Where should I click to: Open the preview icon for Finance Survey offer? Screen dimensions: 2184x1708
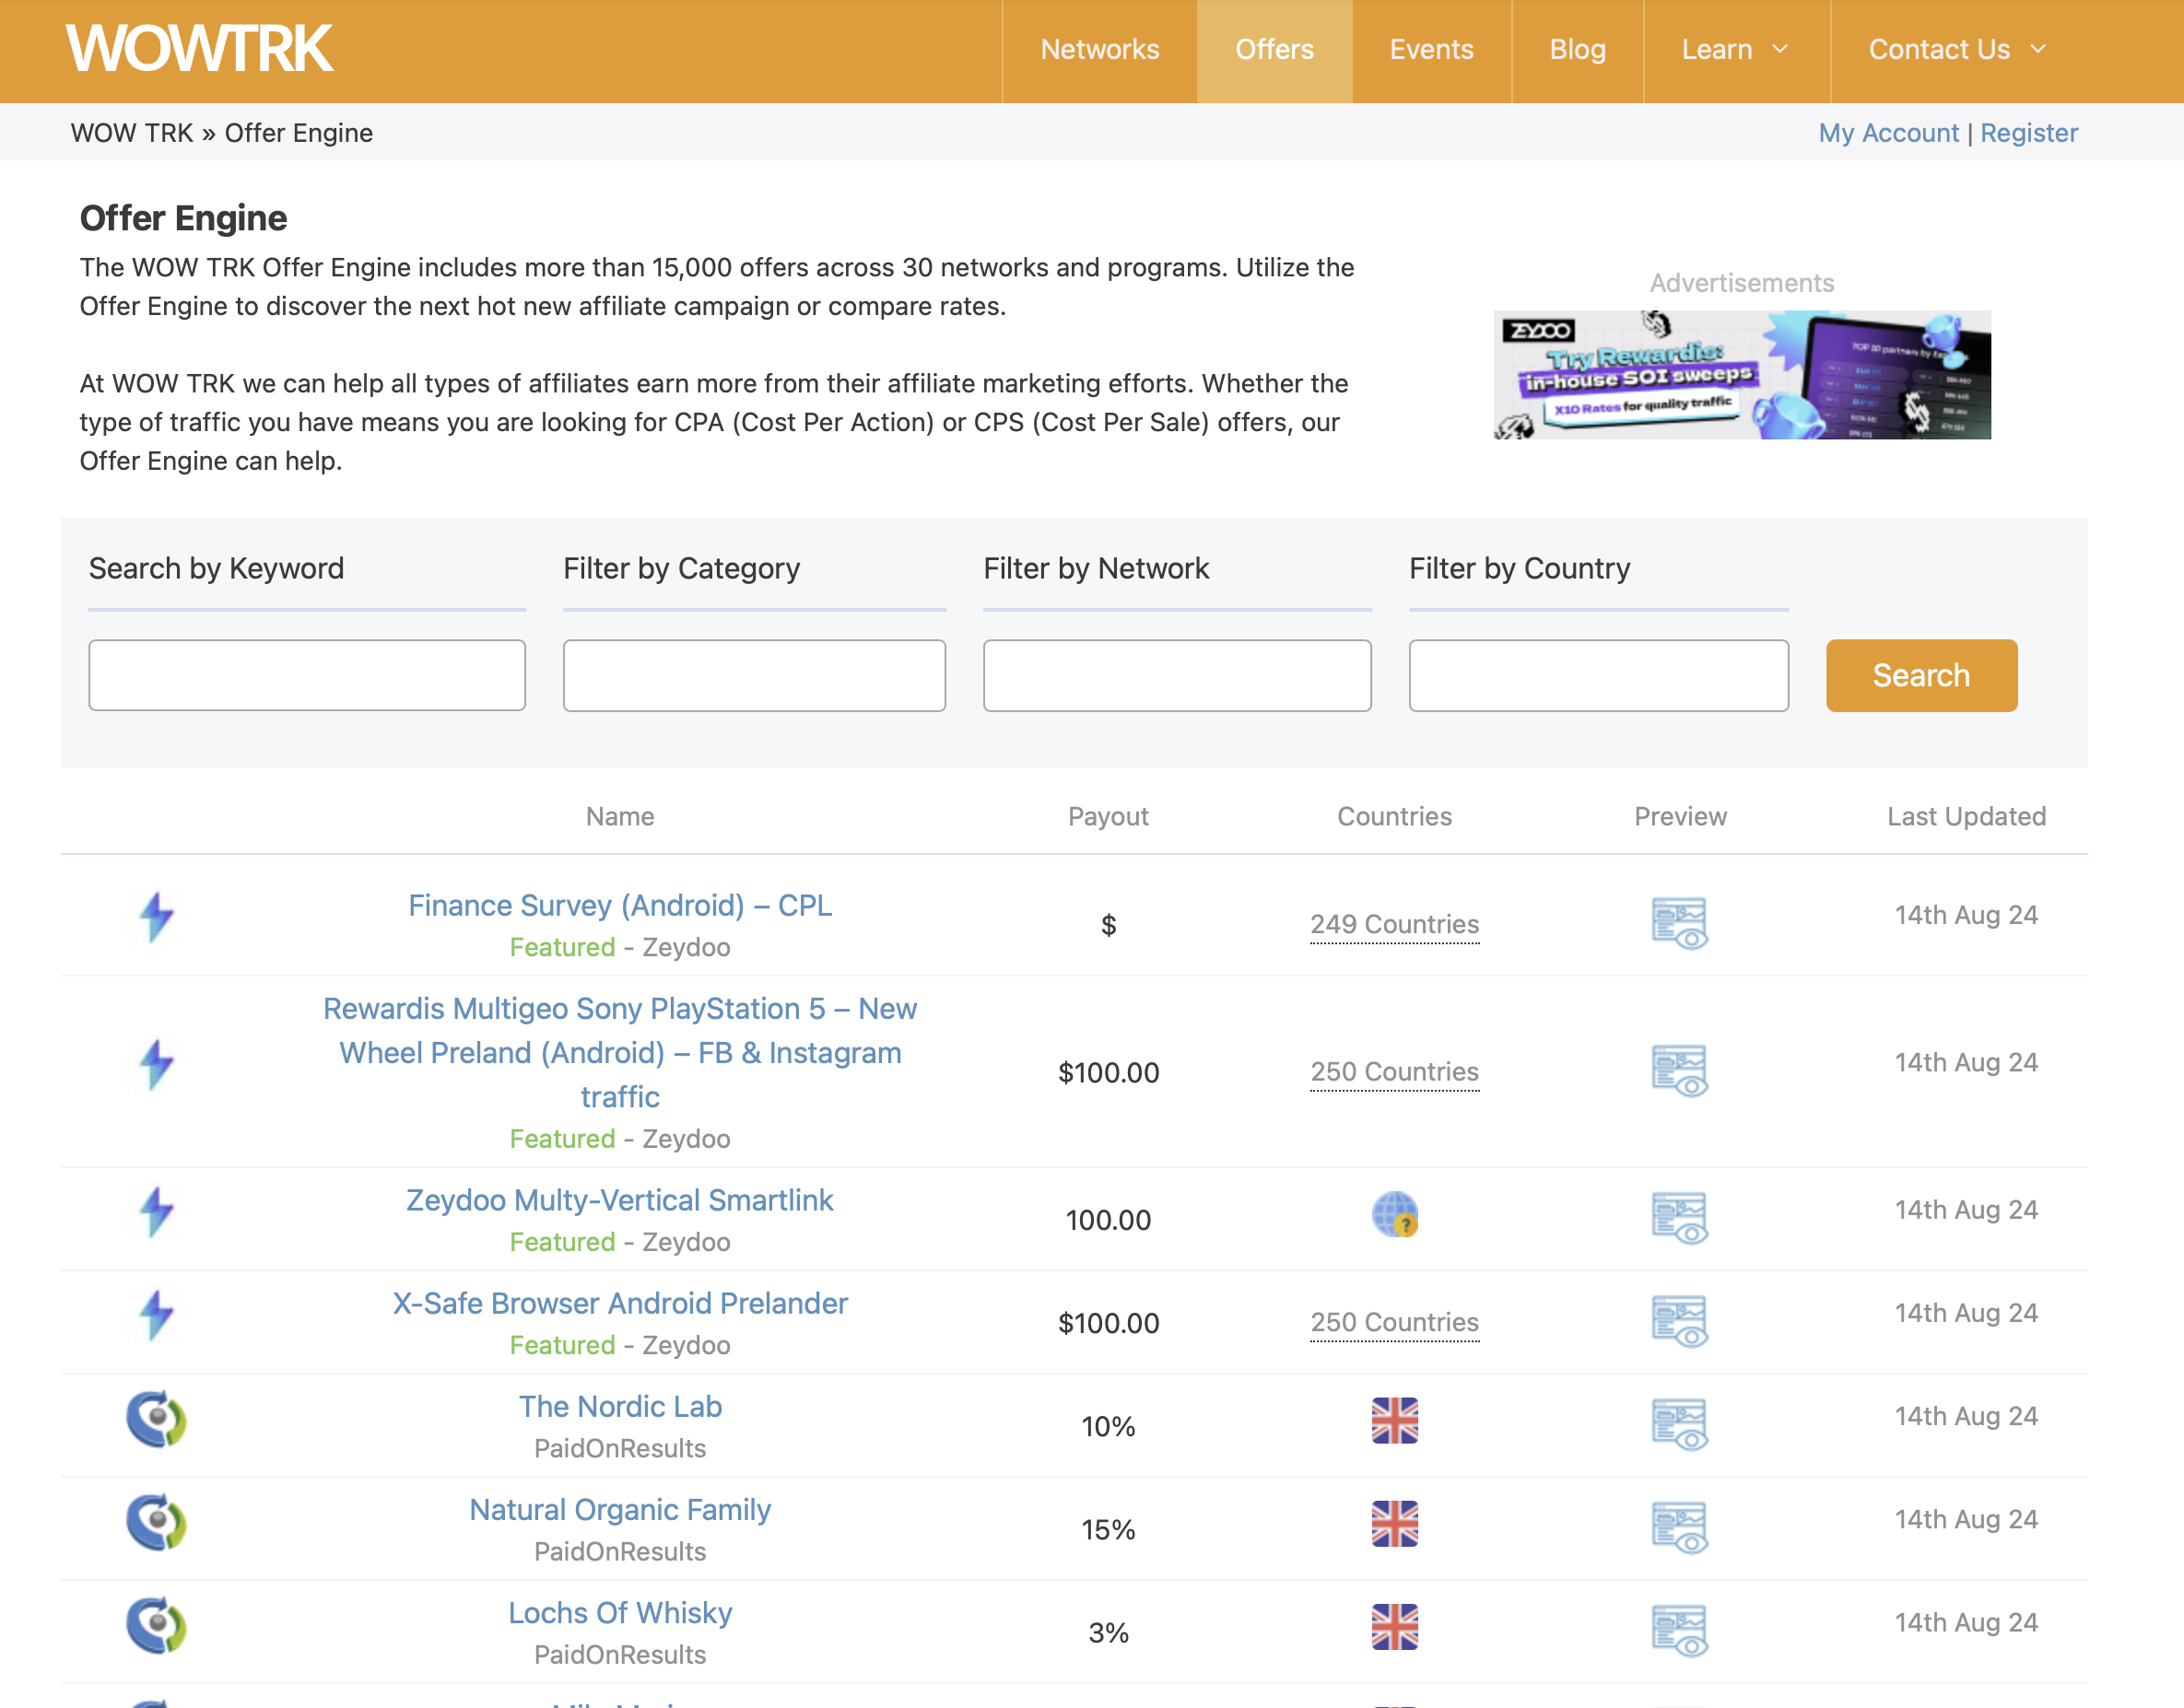point(1680,923)
